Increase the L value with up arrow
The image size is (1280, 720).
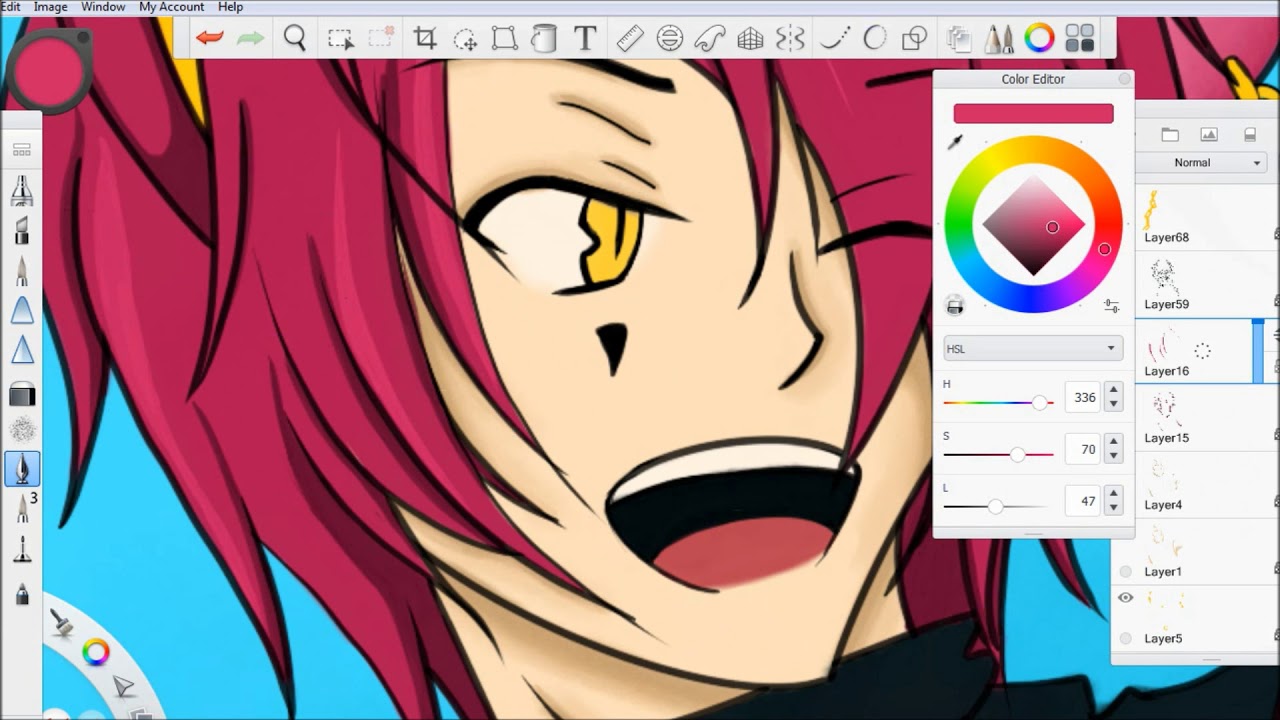tap(1114, 494)
